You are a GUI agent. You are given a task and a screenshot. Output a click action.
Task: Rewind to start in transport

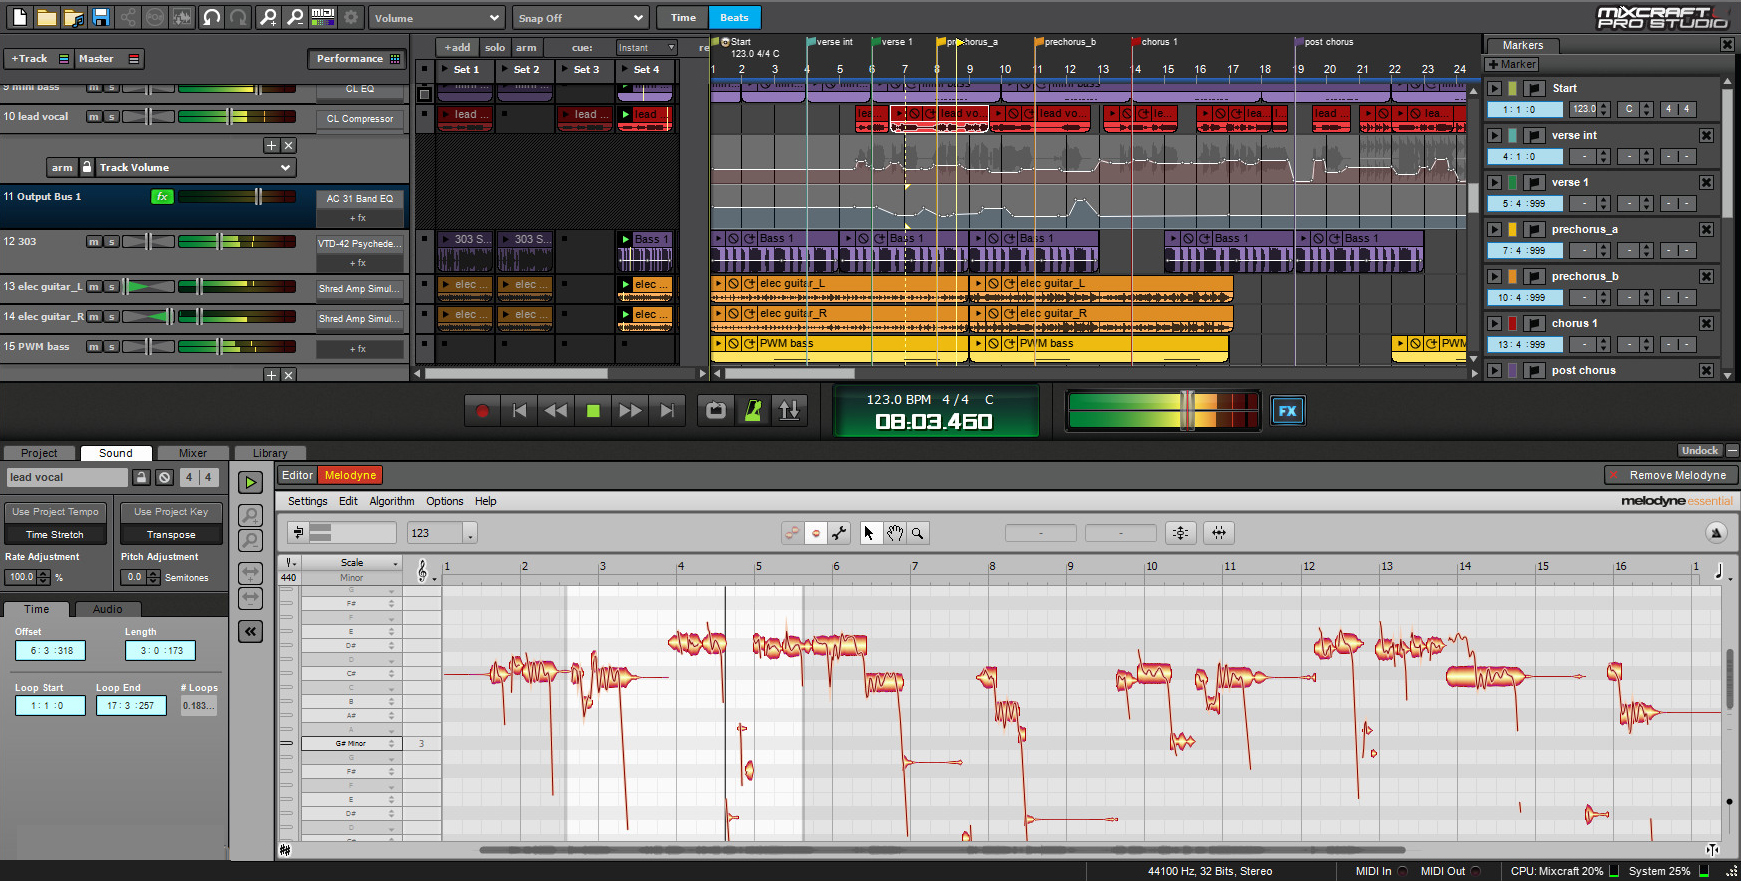pos(519,411)
